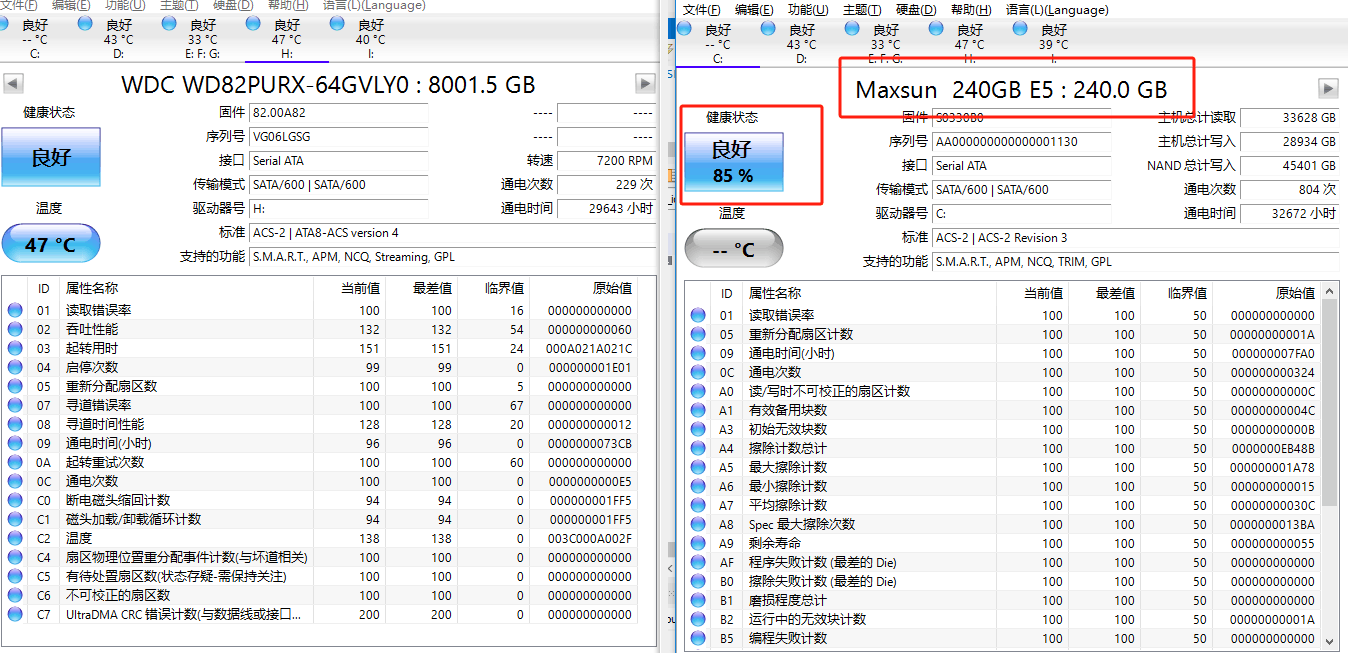Click the 转速 field showing 7200 RPM
Image resolution: width=1348 pixels, height=653 pixels.
click(606, 161)
